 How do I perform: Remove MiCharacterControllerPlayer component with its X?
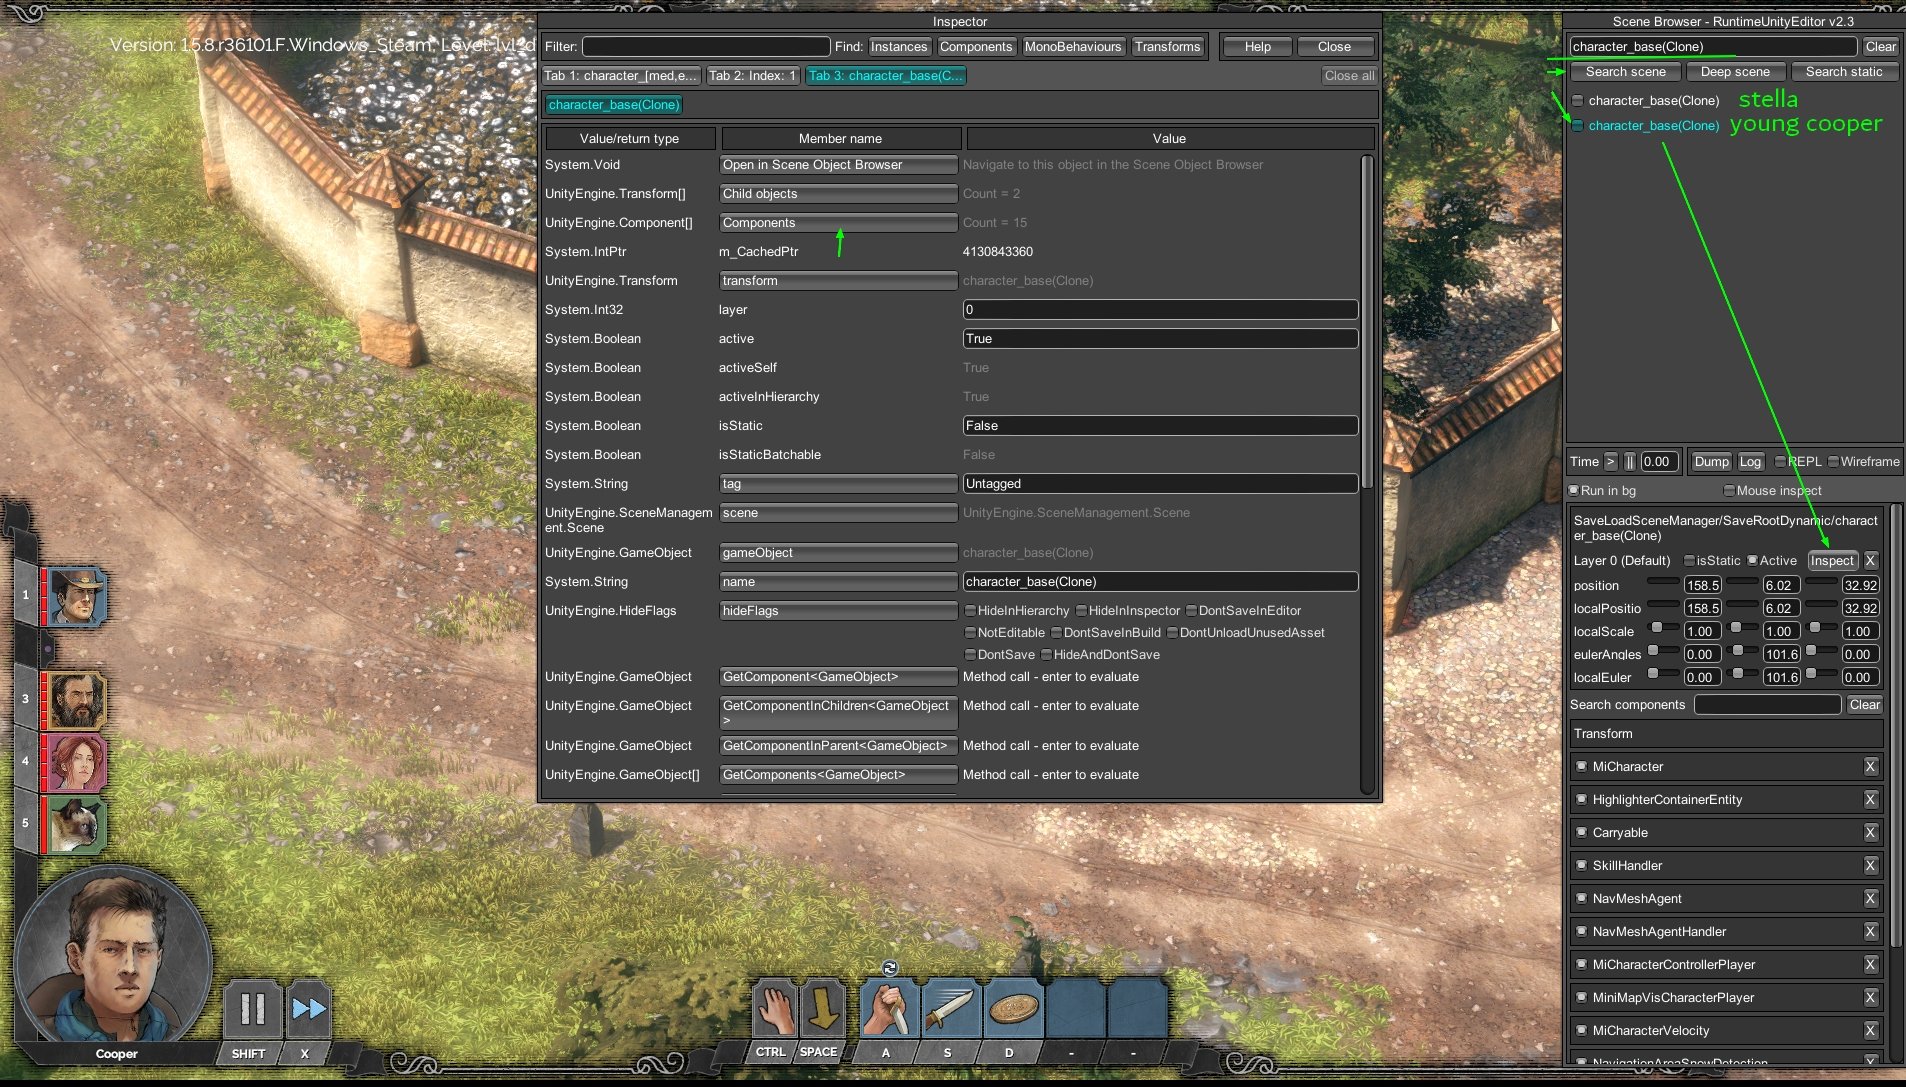(x=1870, y=965)
